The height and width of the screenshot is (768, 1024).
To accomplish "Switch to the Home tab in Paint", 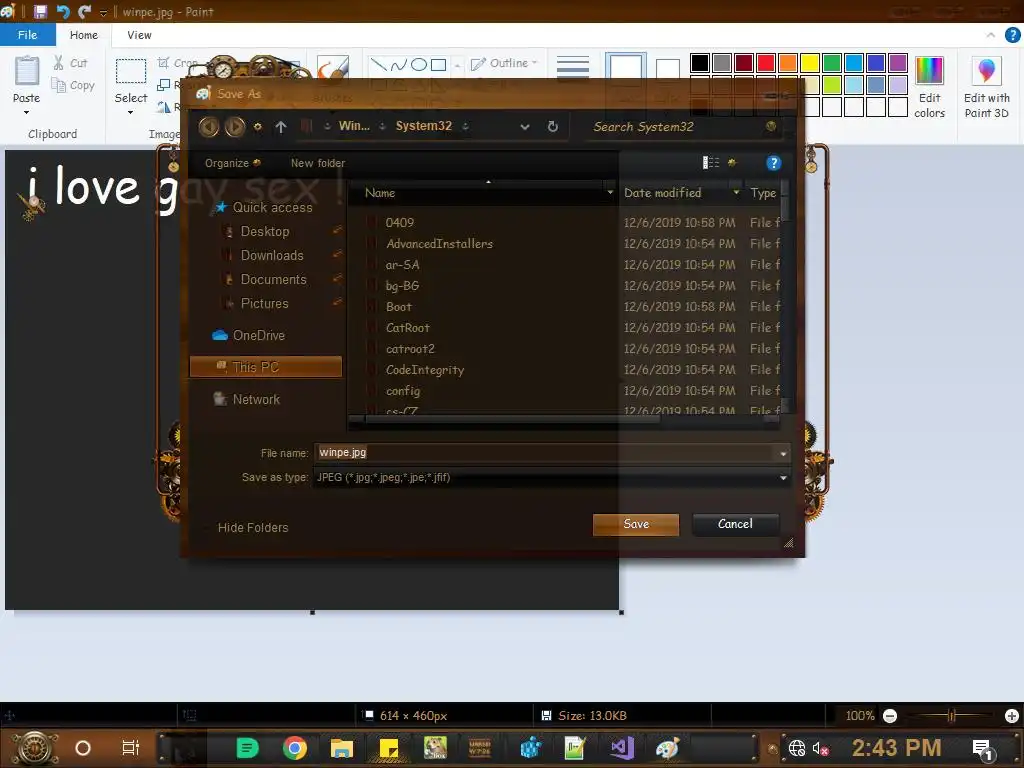I will (84, 35).
